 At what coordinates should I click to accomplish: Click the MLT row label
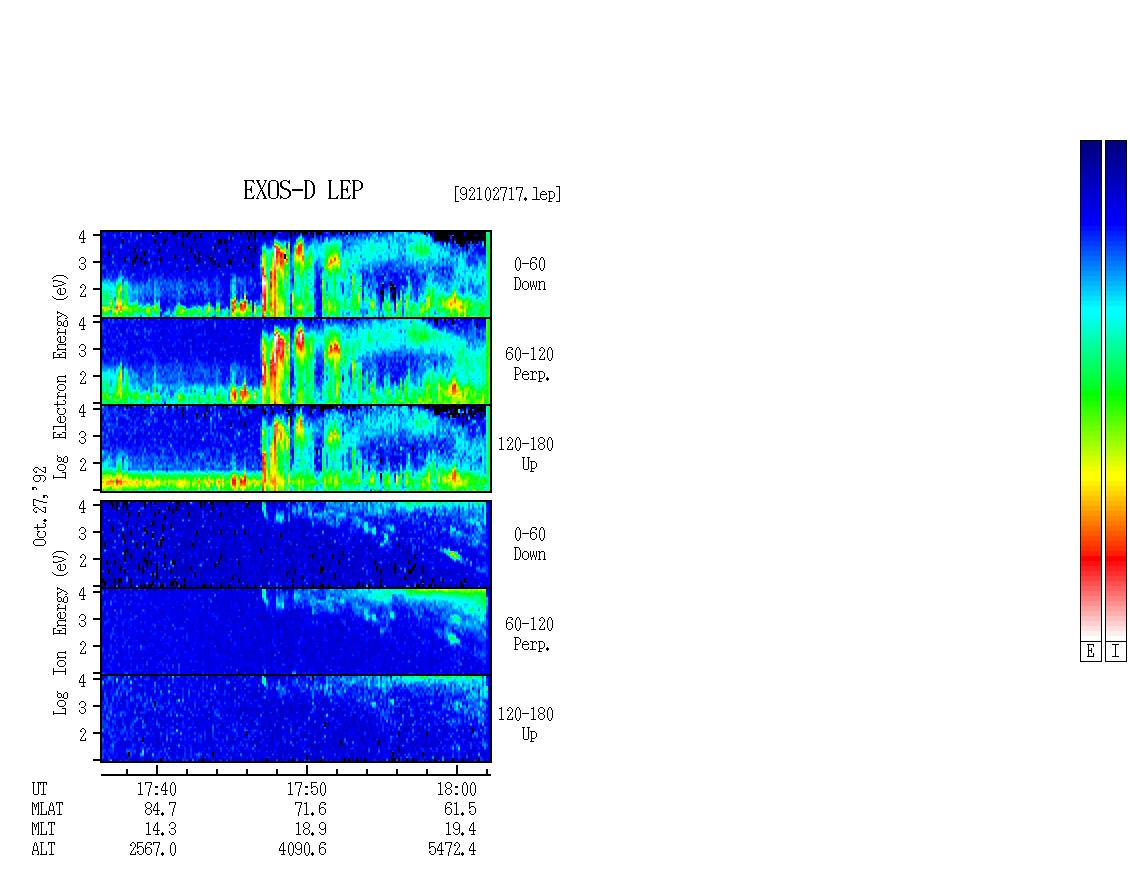coord(43,830)
